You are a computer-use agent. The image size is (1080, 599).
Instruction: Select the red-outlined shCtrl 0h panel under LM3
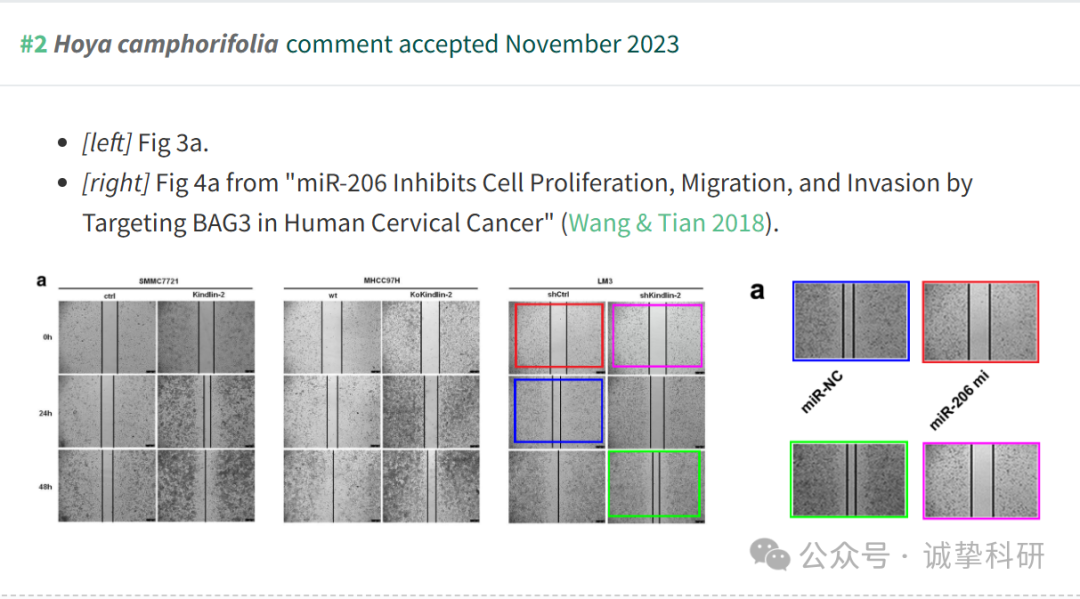pos(559,335)
